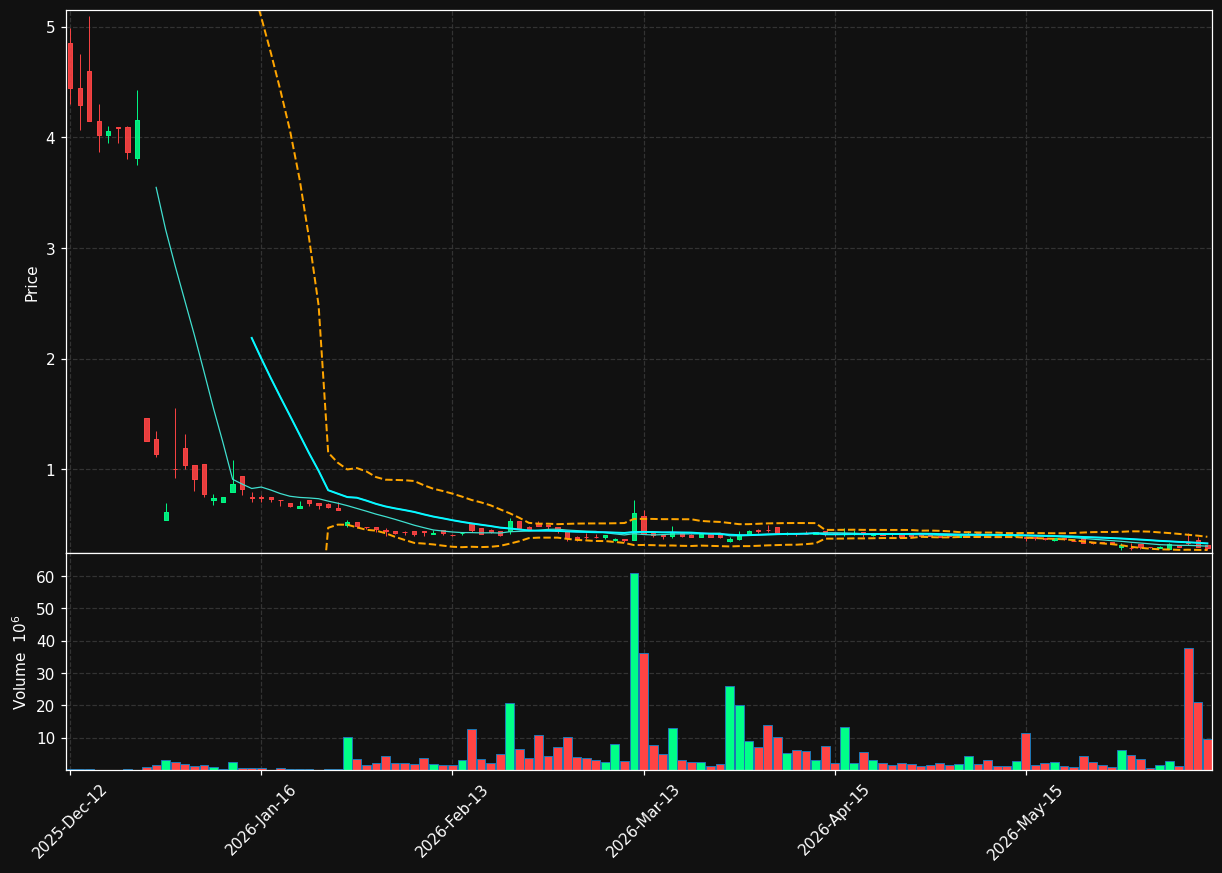Click price axis value 1
The height and width of the screenshot is (873, 1222).
50,470
